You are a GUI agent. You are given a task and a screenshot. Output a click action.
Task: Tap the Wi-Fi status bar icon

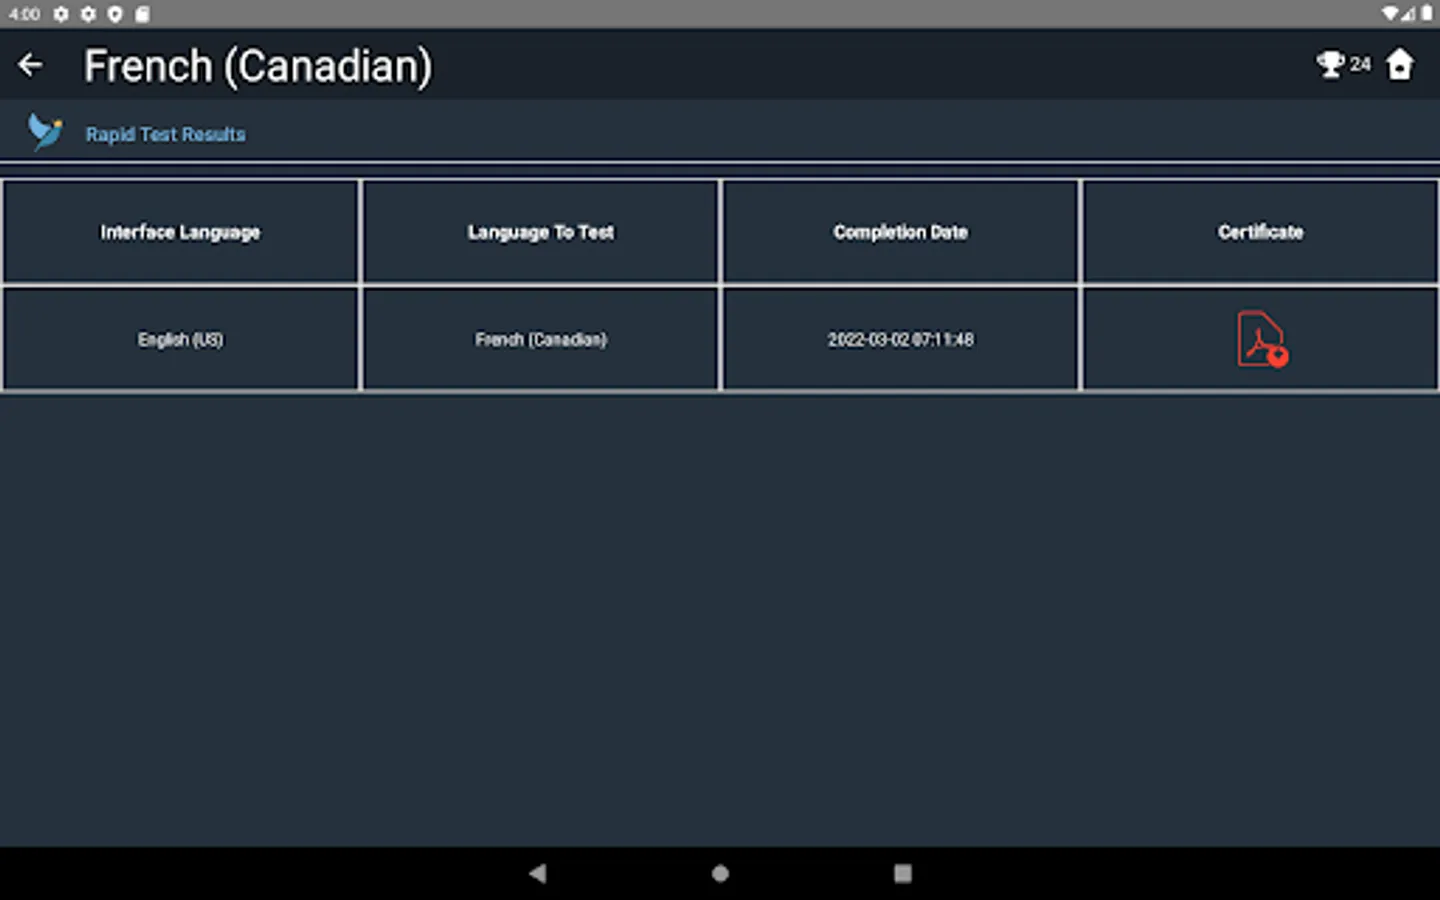coord(1390,14)
